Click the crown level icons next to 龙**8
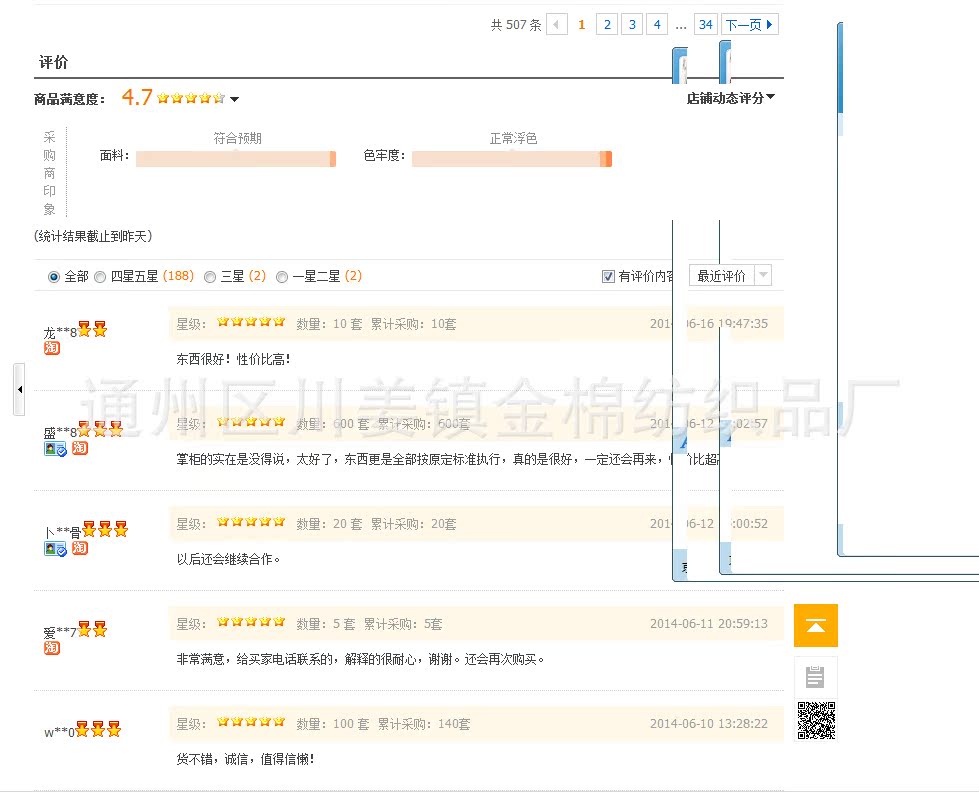 click(92, 329)
